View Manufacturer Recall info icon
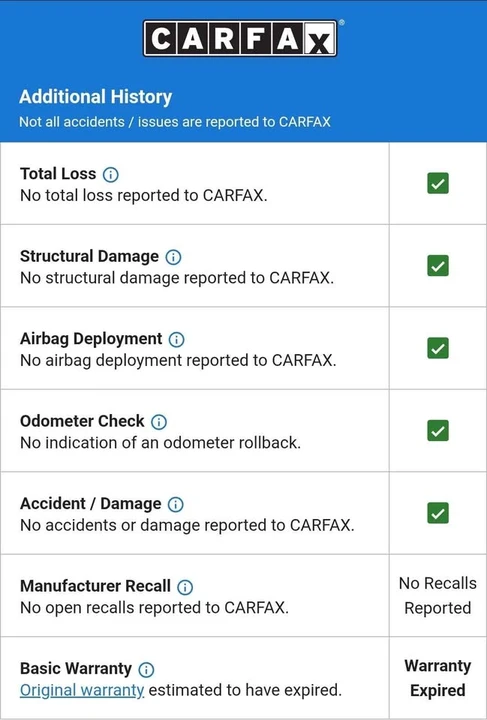 point(185,587)
